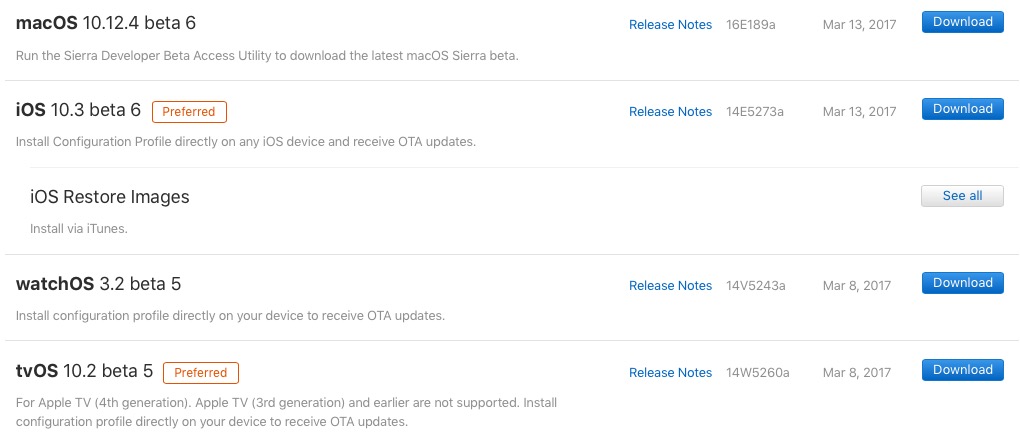Click build number 16E189a
Image resolution: width=1020 pixels, height=444 pixels.
click(x=753, y=25)
